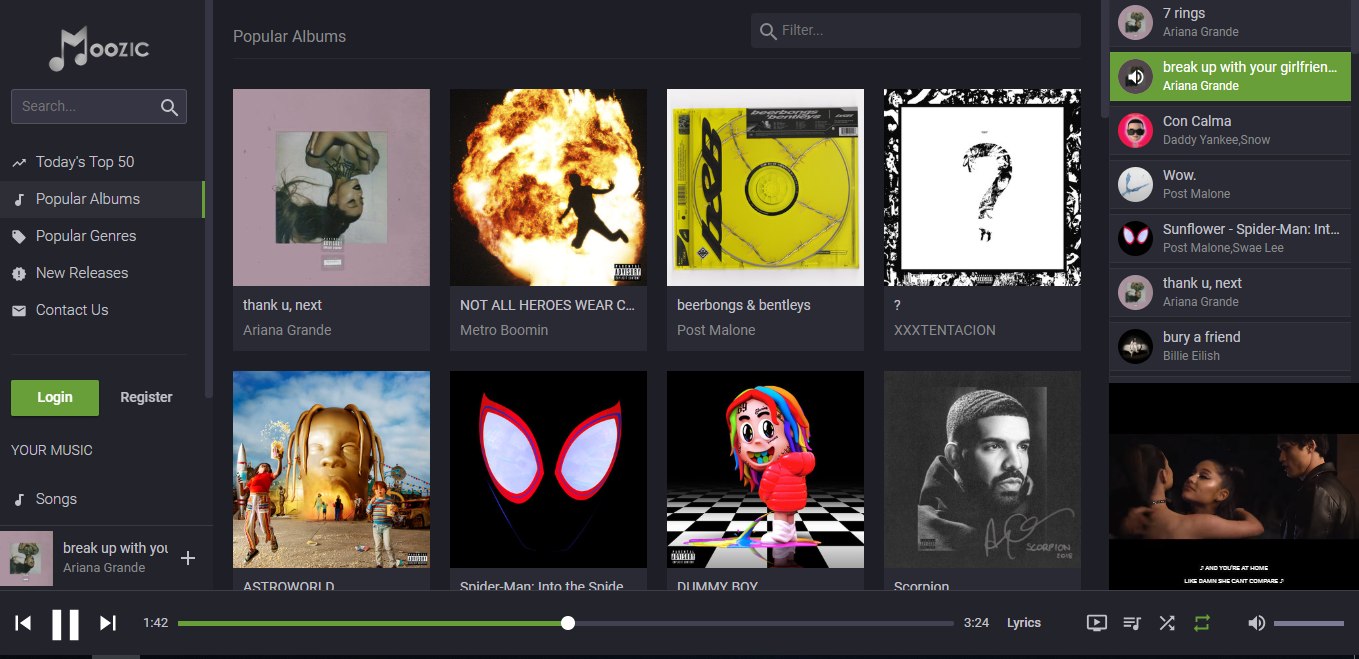The height and width of the screenshot is (659, 1359).
Task: Add current song to a playlist
Action: [188, 558]
